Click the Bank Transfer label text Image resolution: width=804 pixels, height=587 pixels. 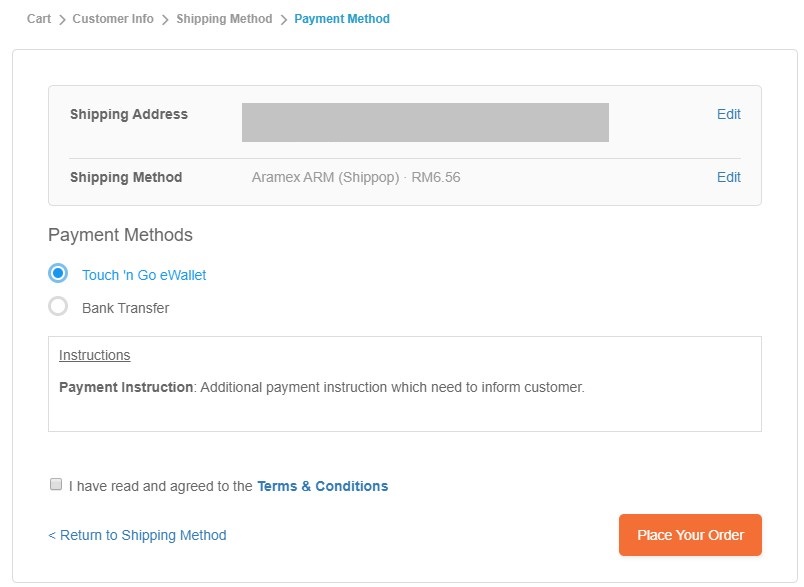click(126, 308)
